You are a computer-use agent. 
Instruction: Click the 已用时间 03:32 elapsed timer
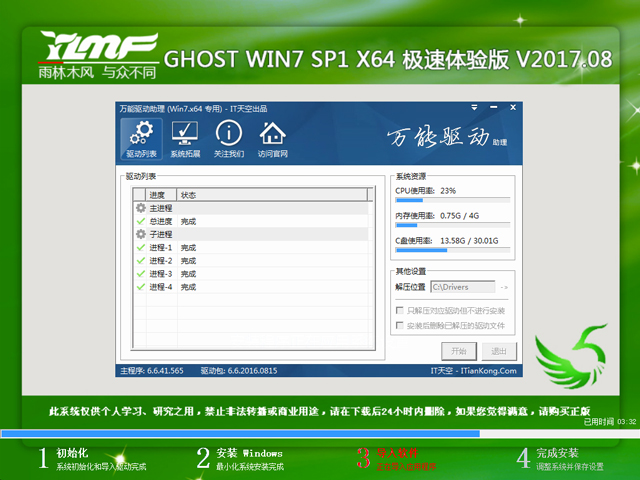pyautogui.click(x=610, y=422)
